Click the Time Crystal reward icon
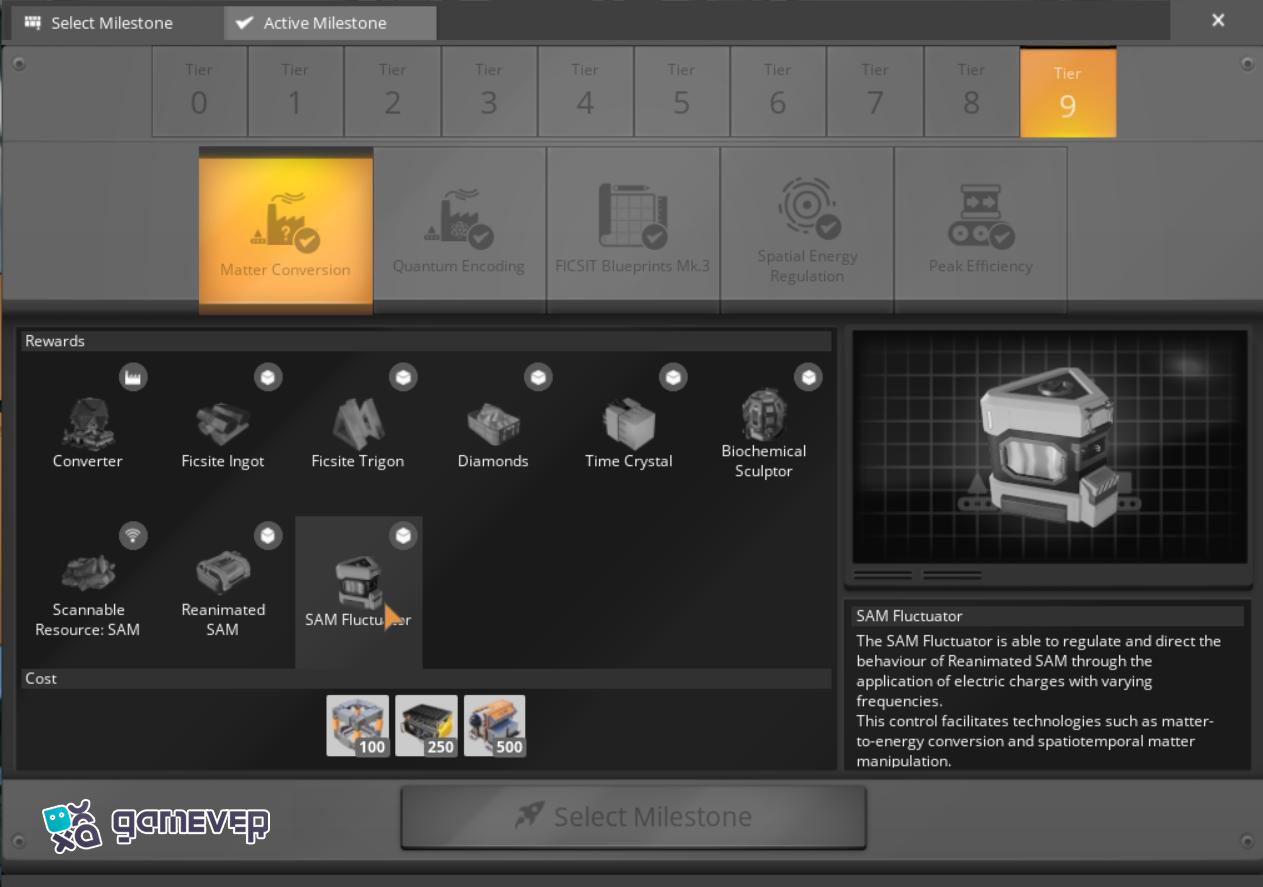 628,424
